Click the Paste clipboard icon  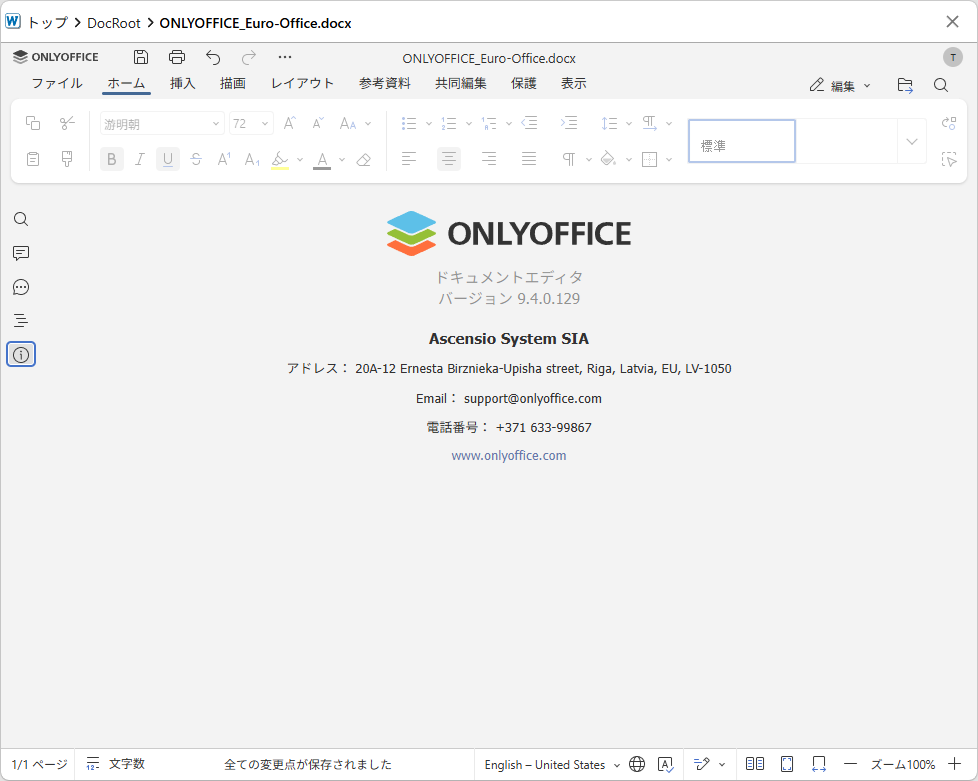click(33, 159)
